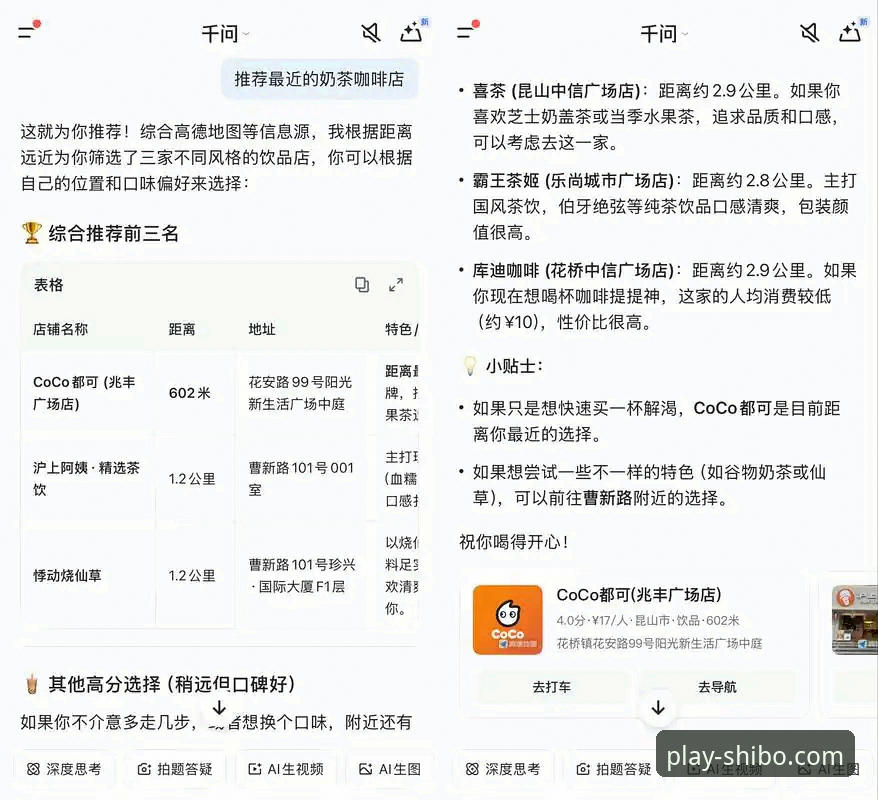
Task: Expand the table to fullscreen view
Action: [395, 285]
